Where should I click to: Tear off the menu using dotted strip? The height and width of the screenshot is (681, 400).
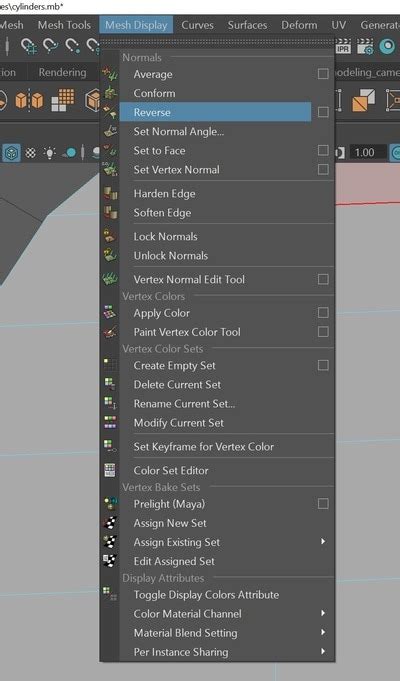(217, 42)
